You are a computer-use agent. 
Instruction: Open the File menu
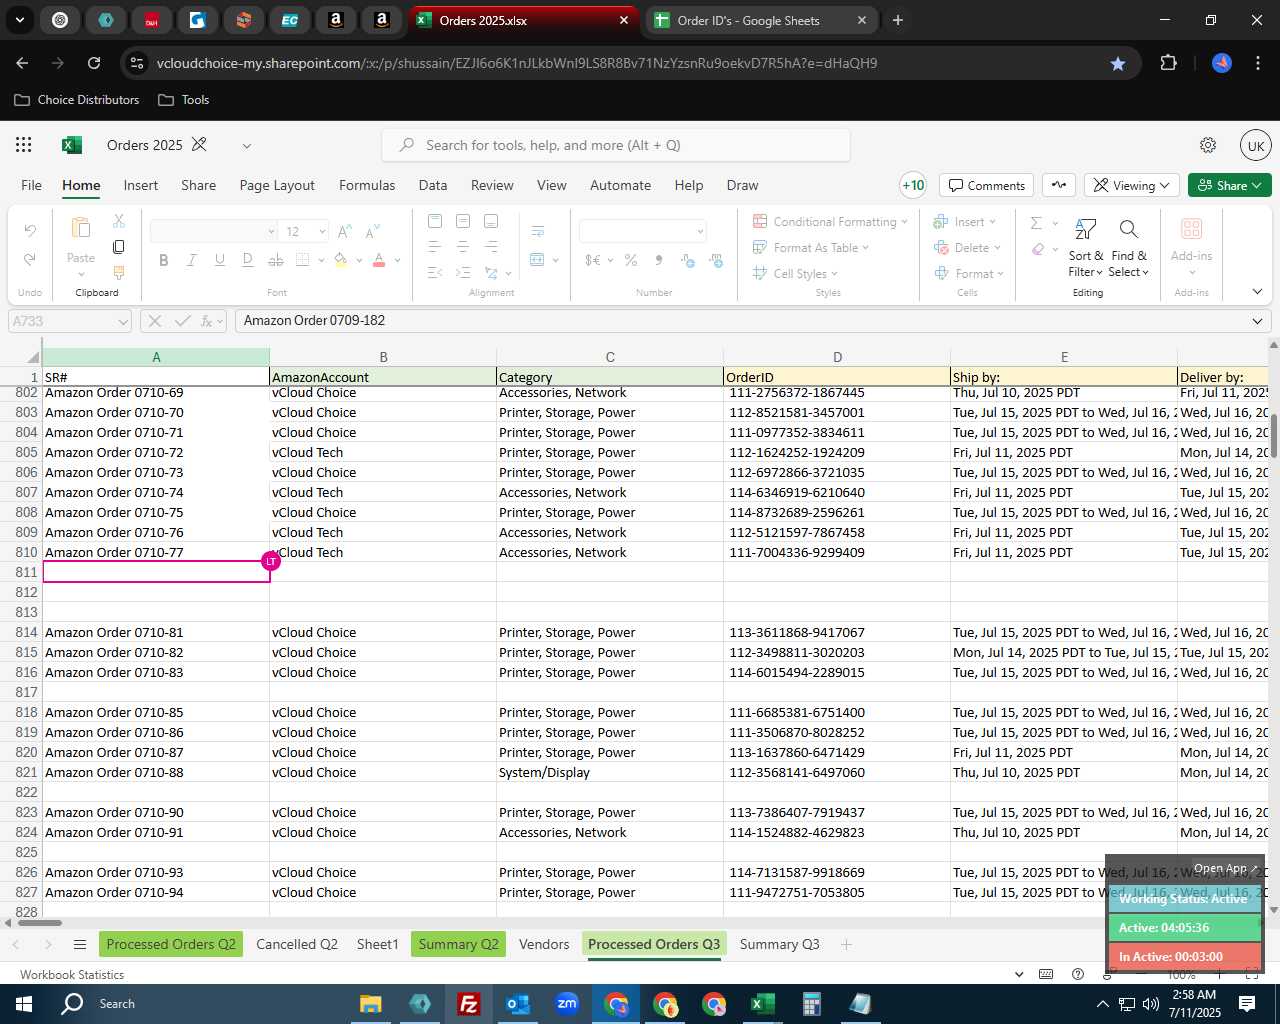click(x=32, y=185)
